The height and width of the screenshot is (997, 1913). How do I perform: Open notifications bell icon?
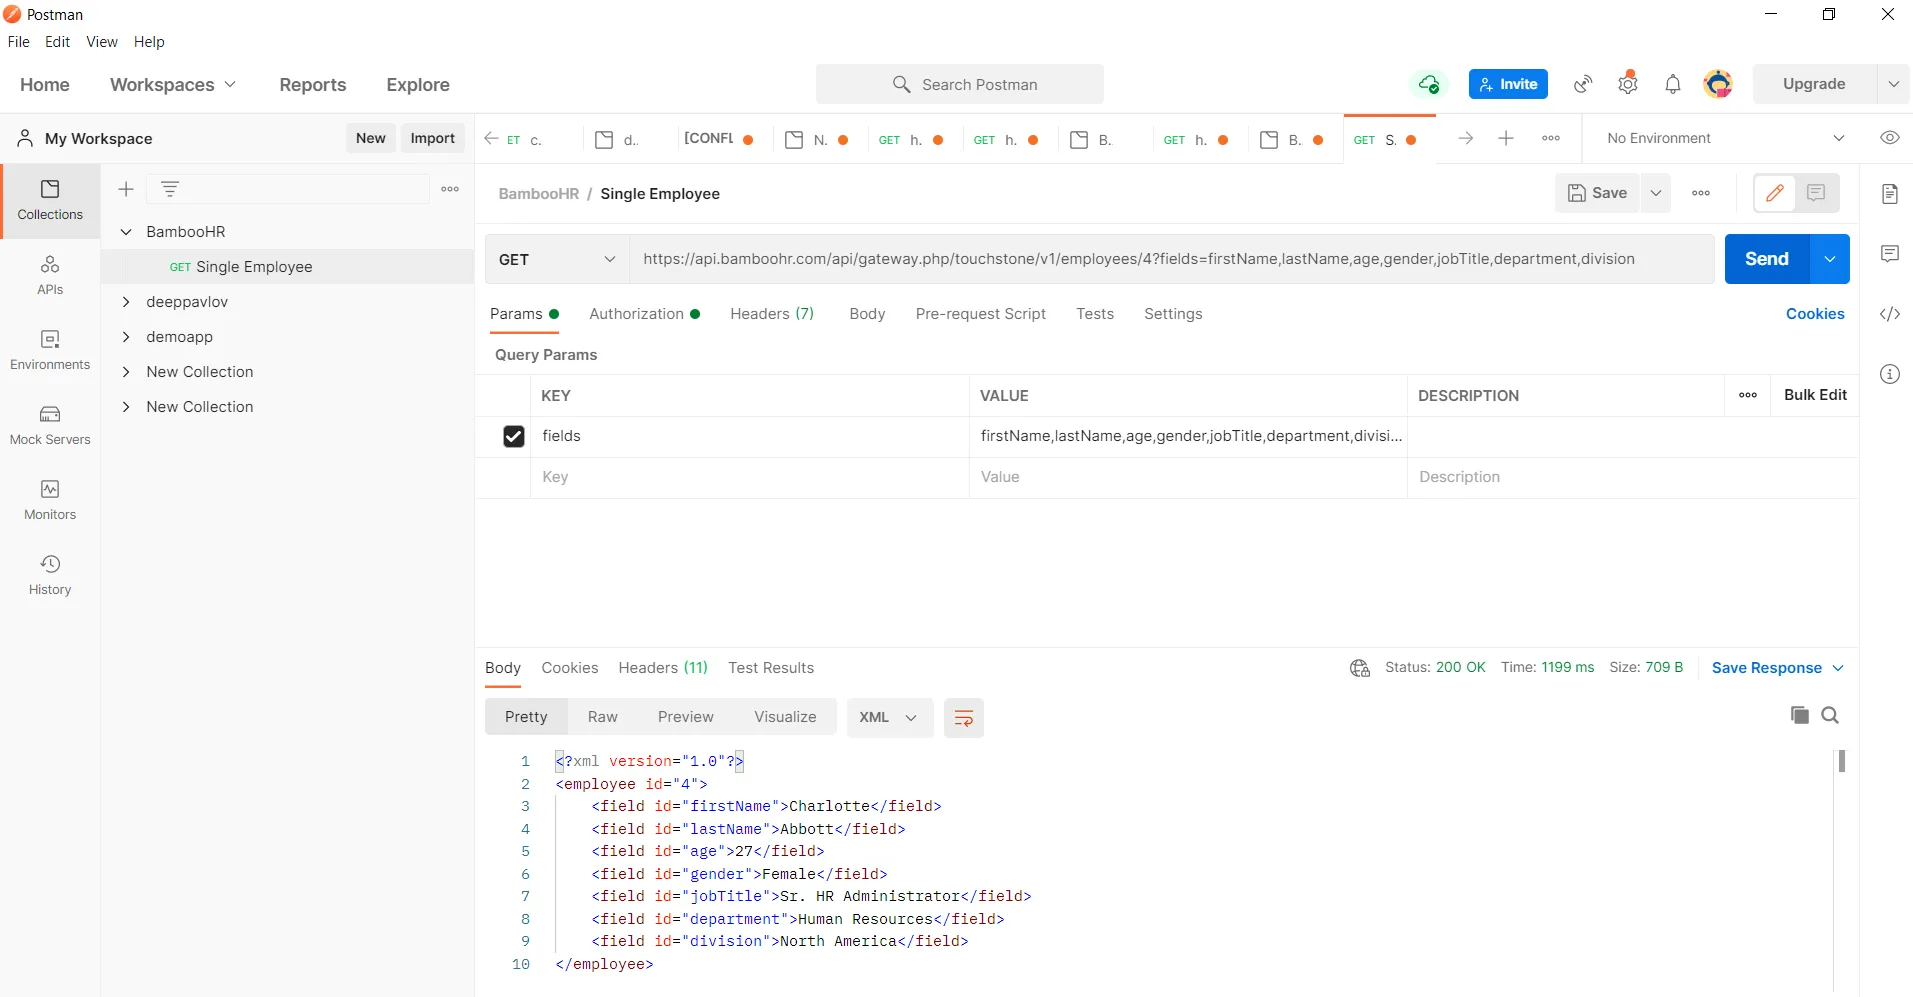1673,84
